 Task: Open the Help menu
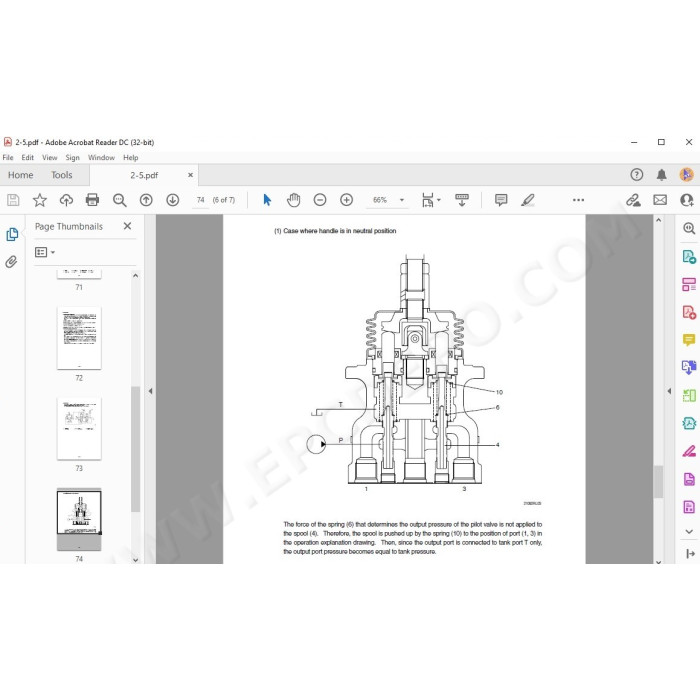point(131,158)
